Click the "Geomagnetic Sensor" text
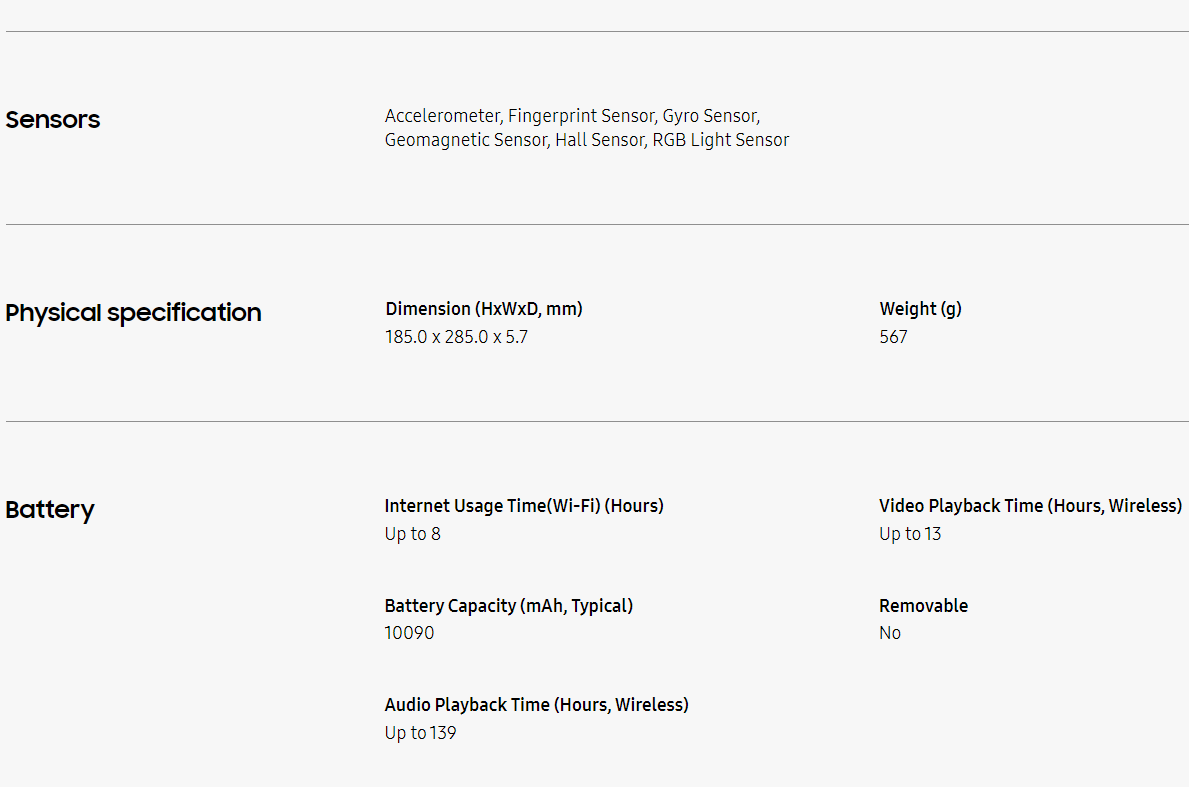Screen dimensions: 1189x787 pos(466,140)
